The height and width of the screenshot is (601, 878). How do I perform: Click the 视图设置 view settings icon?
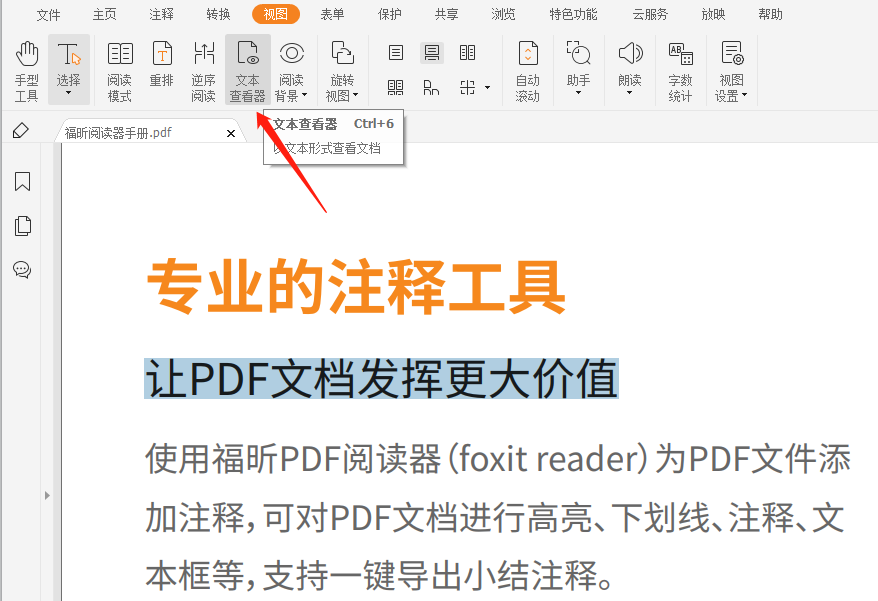(732, 54)
